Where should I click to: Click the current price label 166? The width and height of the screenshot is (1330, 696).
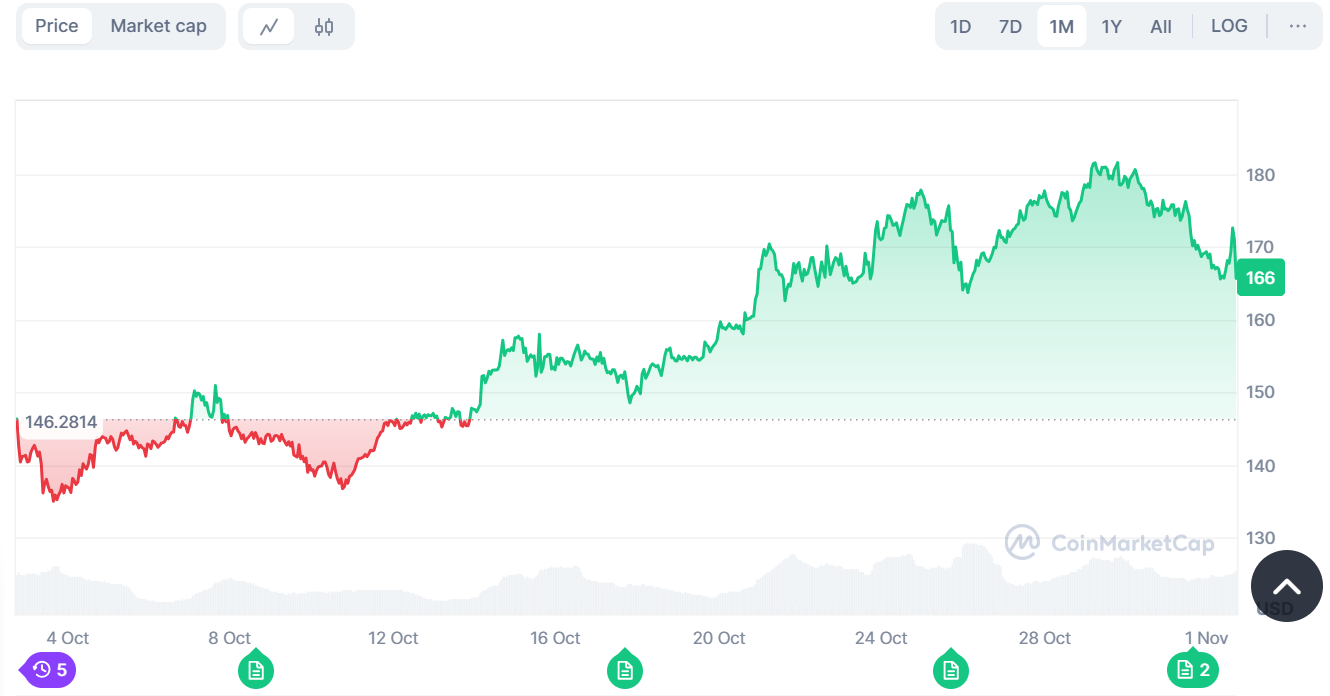pos(1260,278)
